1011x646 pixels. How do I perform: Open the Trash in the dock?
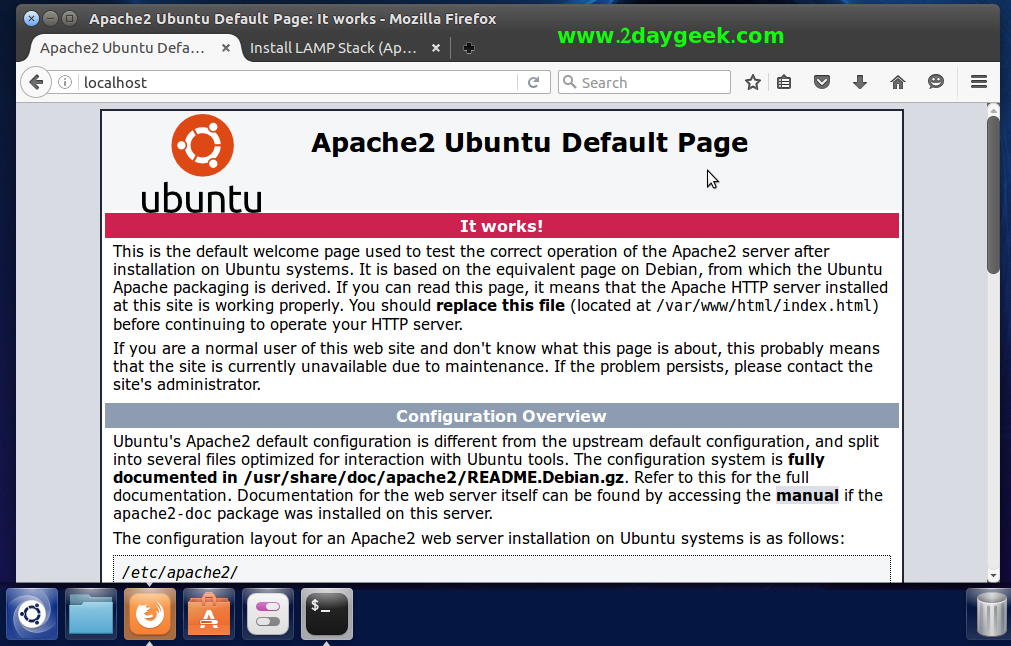990,614
